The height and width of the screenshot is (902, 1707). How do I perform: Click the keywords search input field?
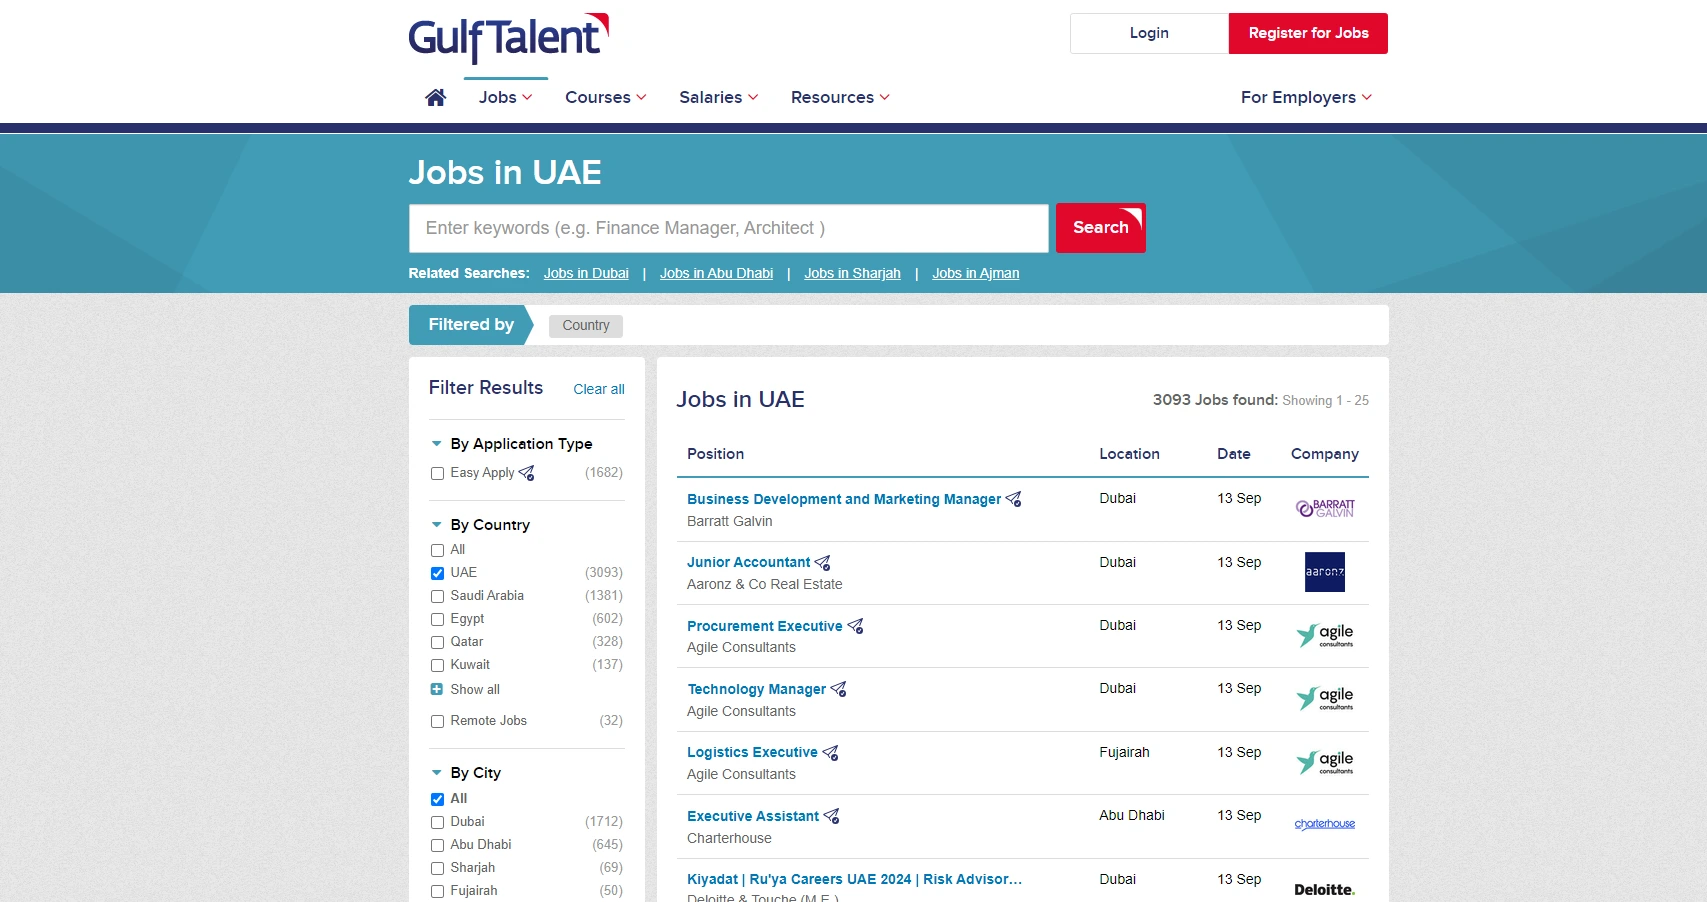click(x=728, y=228)
